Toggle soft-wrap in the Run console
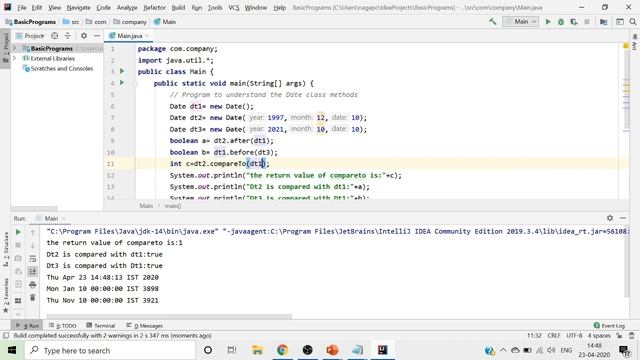 point(33,258)
